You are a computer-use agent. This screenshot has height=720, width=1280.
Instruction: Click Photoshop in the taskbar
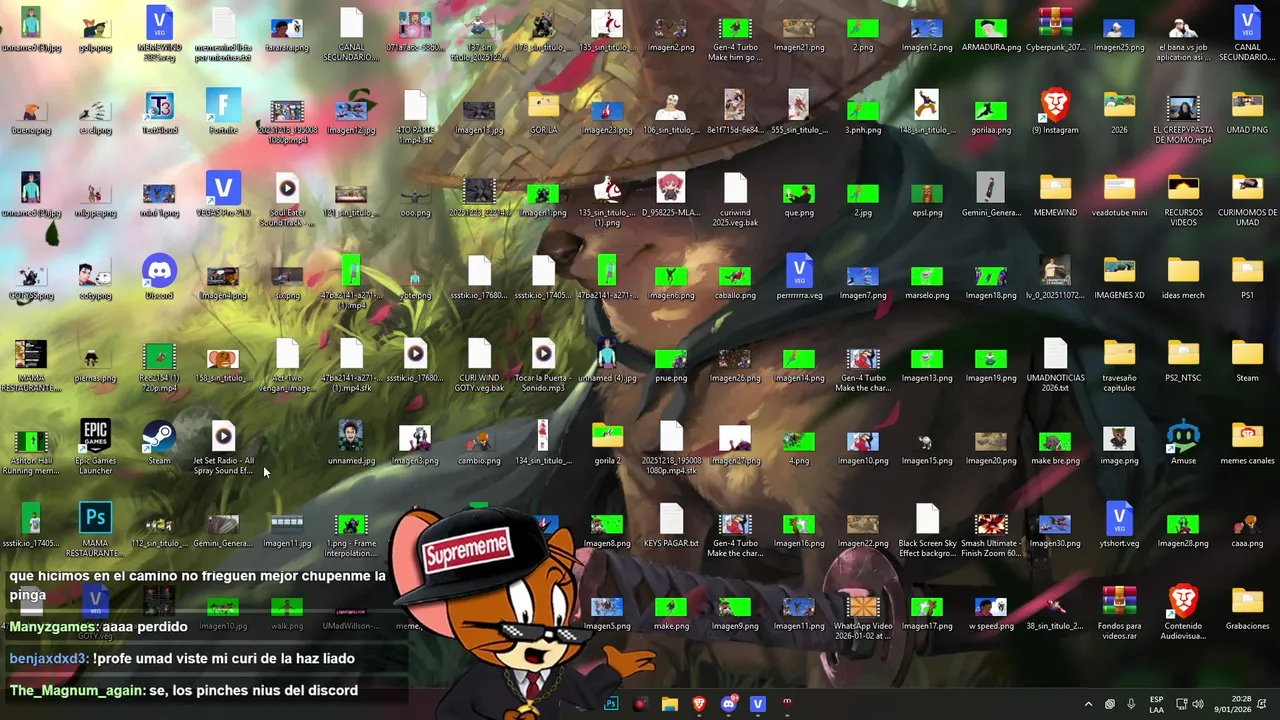click(611, 704)
